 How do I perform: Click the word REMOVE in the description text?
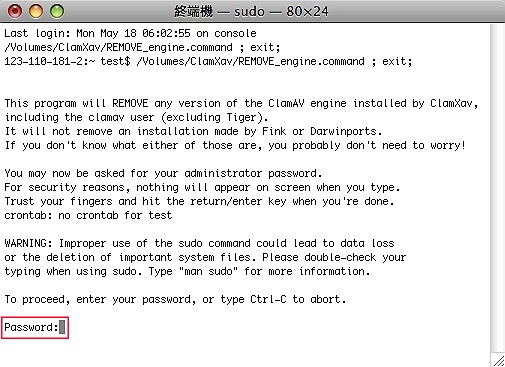coord(130,103)
